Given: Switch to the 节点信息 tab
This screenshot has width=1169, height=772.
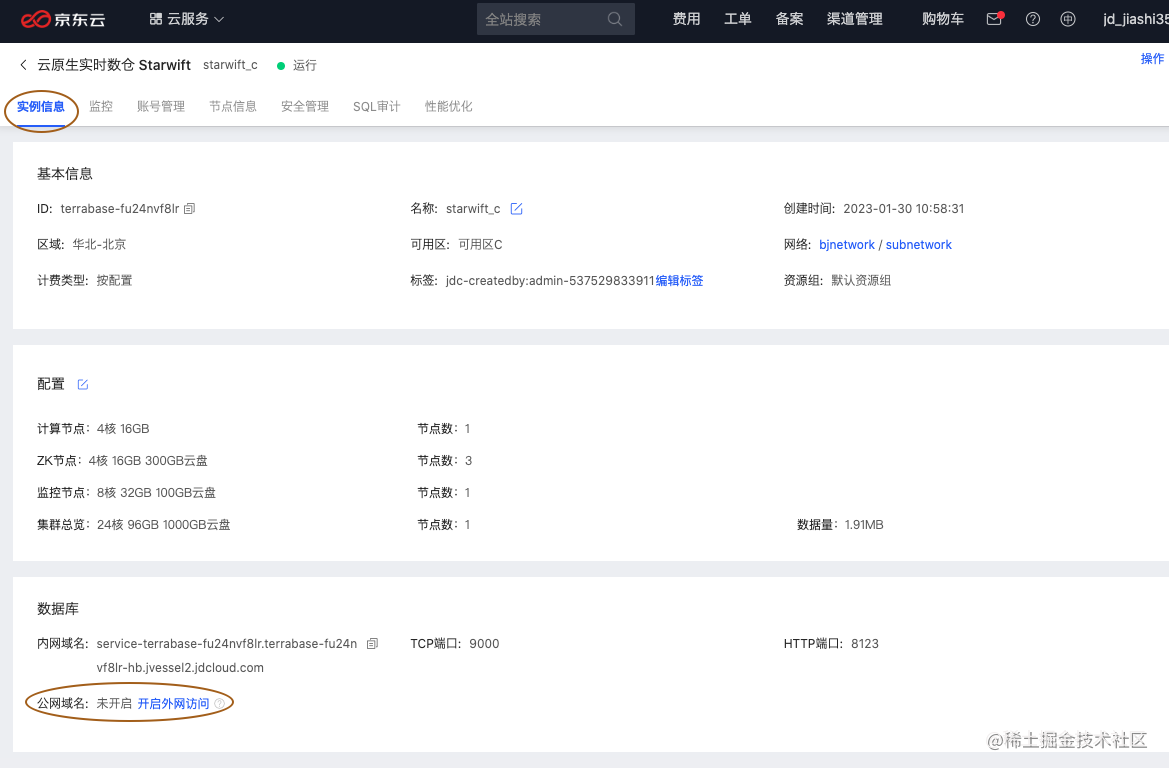Looking at the screenshot, I should (233, 107).
